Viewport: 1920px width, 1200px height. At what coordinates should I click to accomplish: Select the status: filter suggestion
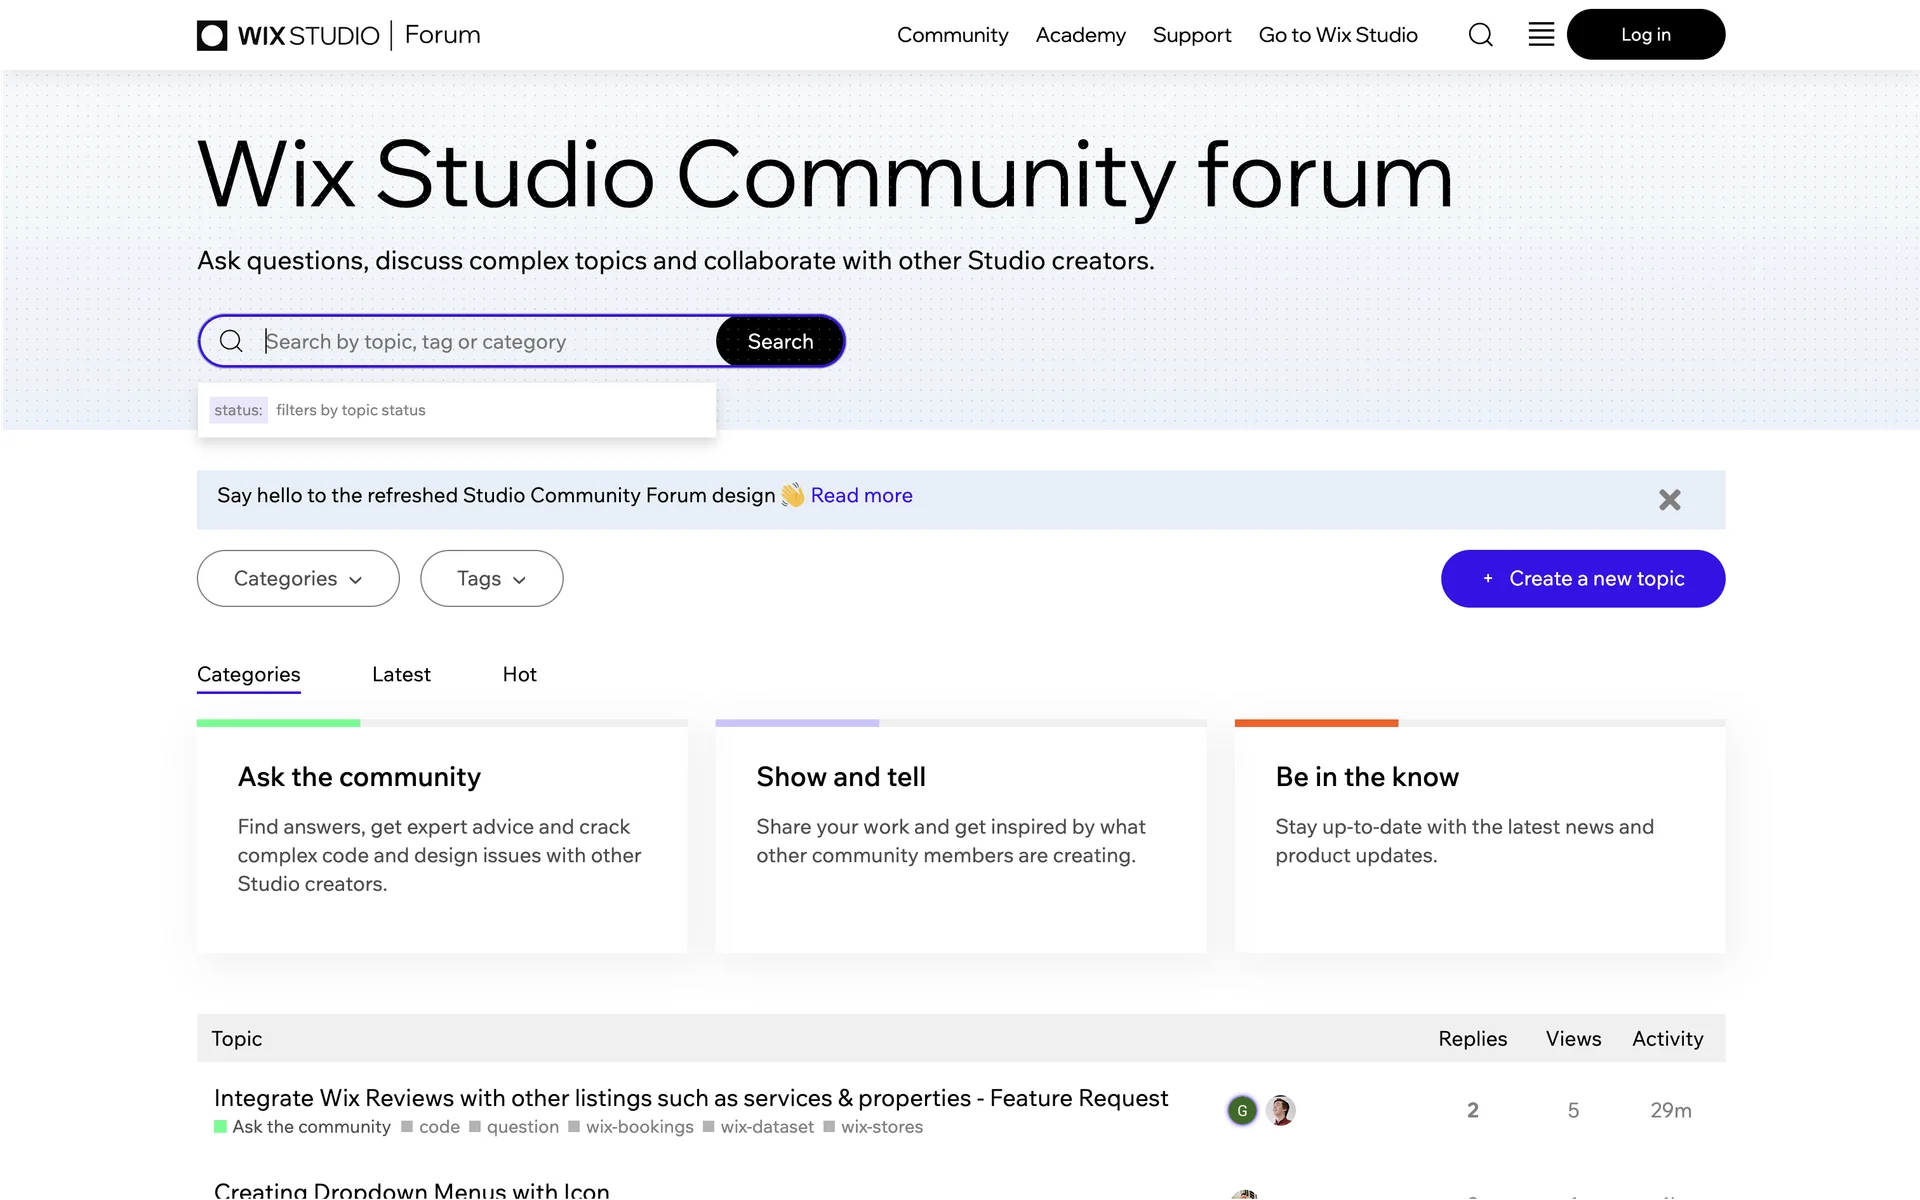pos(238,410)
